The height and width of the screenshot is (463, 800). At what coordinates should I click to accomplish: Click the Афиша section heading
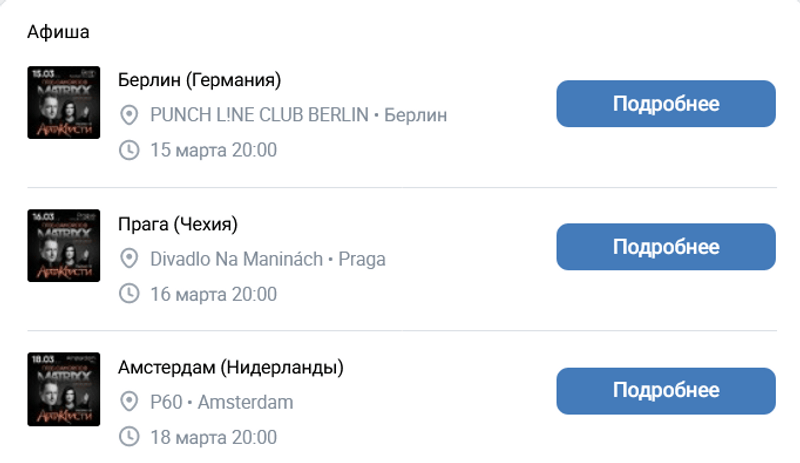click(x=58, y=32)
